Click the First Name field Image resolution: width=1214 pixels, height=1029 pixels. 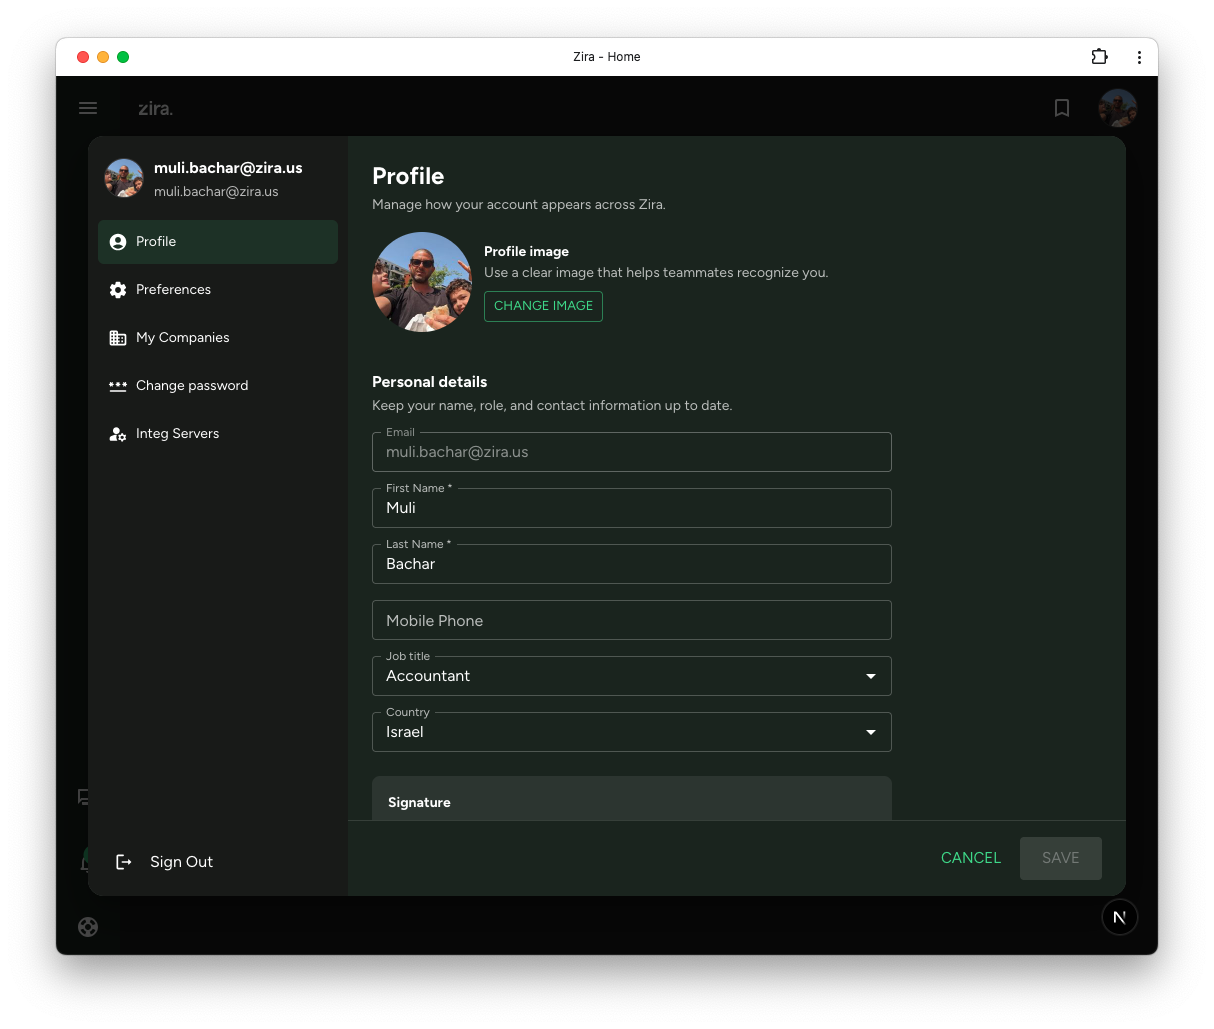point(632,508)
